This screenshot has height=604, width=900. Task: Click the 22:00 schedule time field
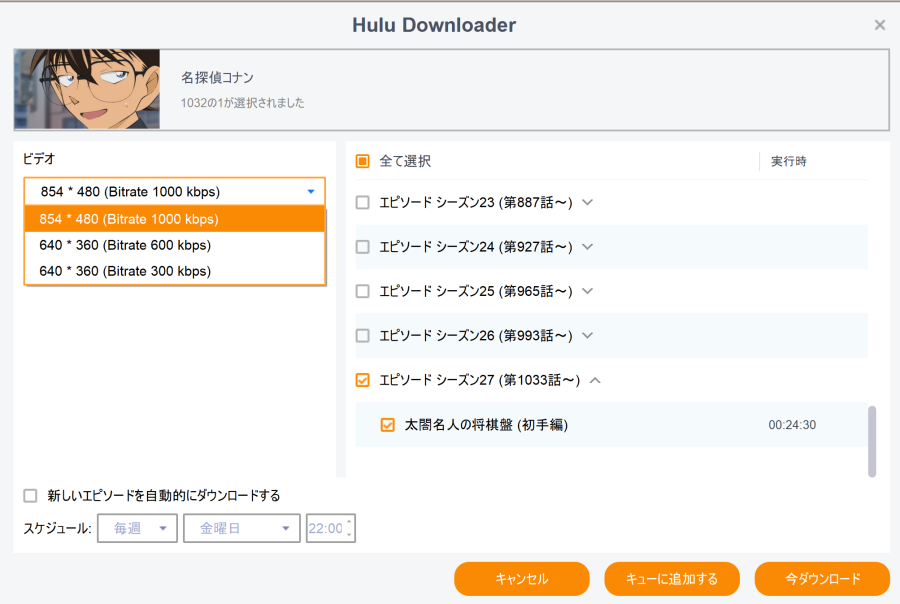[326, 528]
